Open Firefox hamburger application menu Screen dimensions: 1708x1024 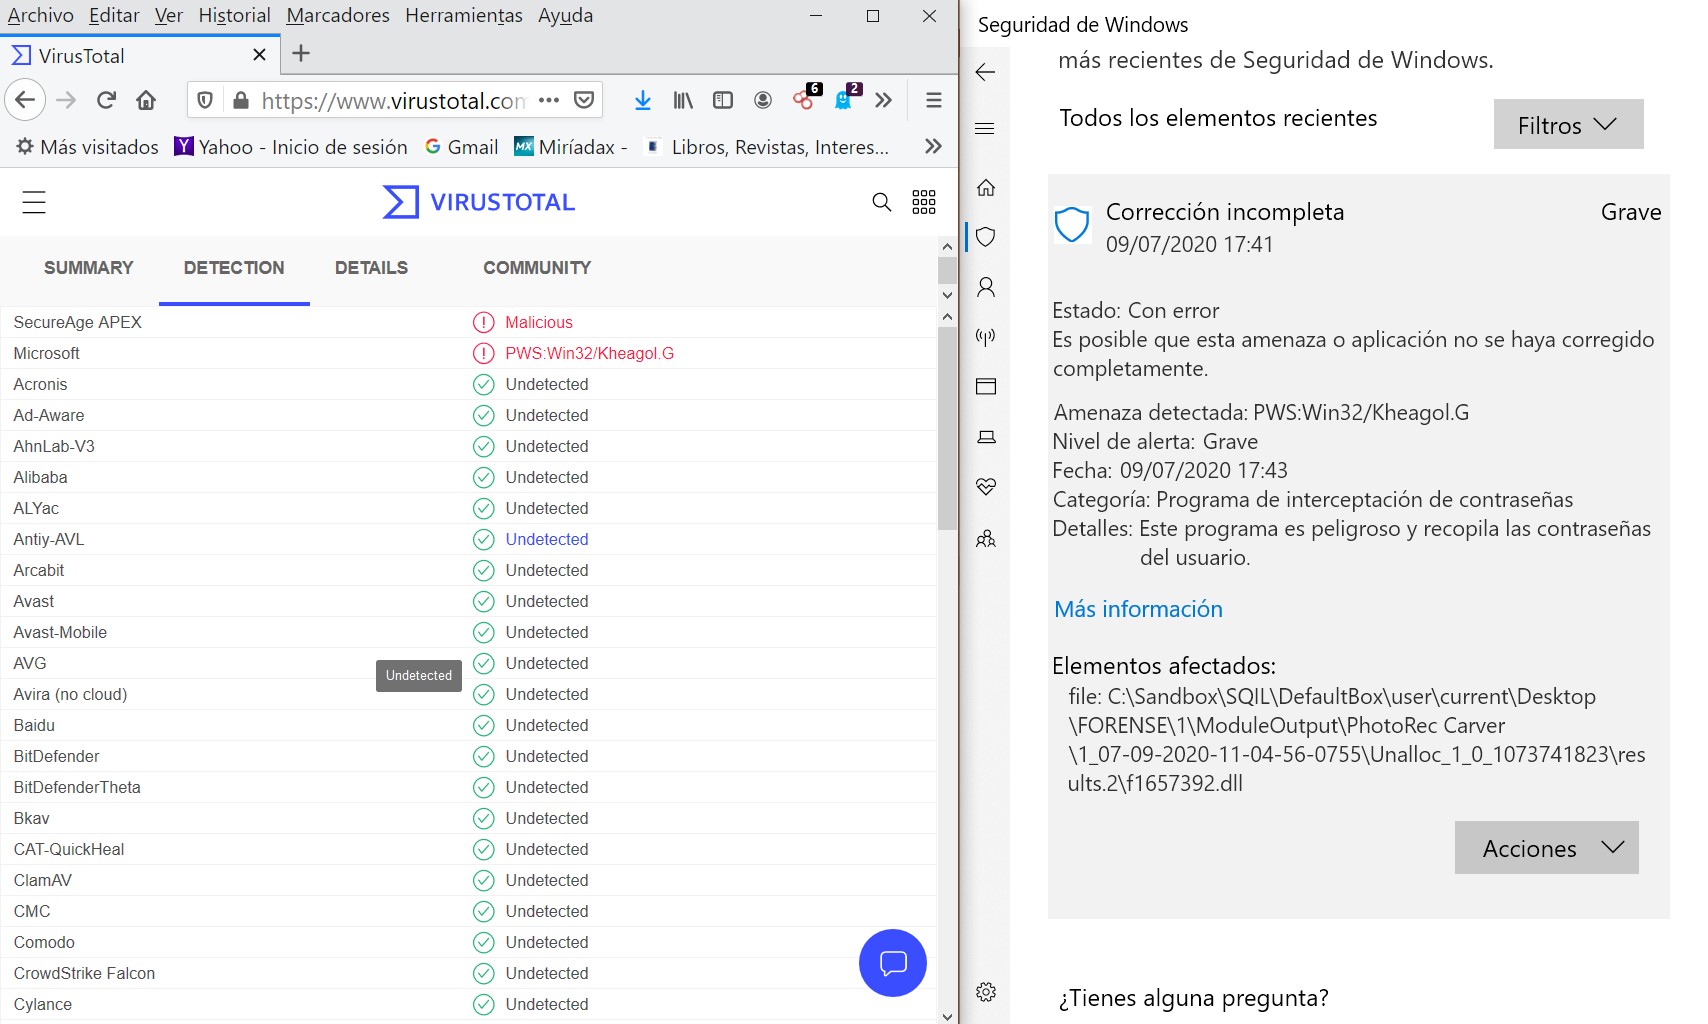pyautogui.click(x=934, y=100)
